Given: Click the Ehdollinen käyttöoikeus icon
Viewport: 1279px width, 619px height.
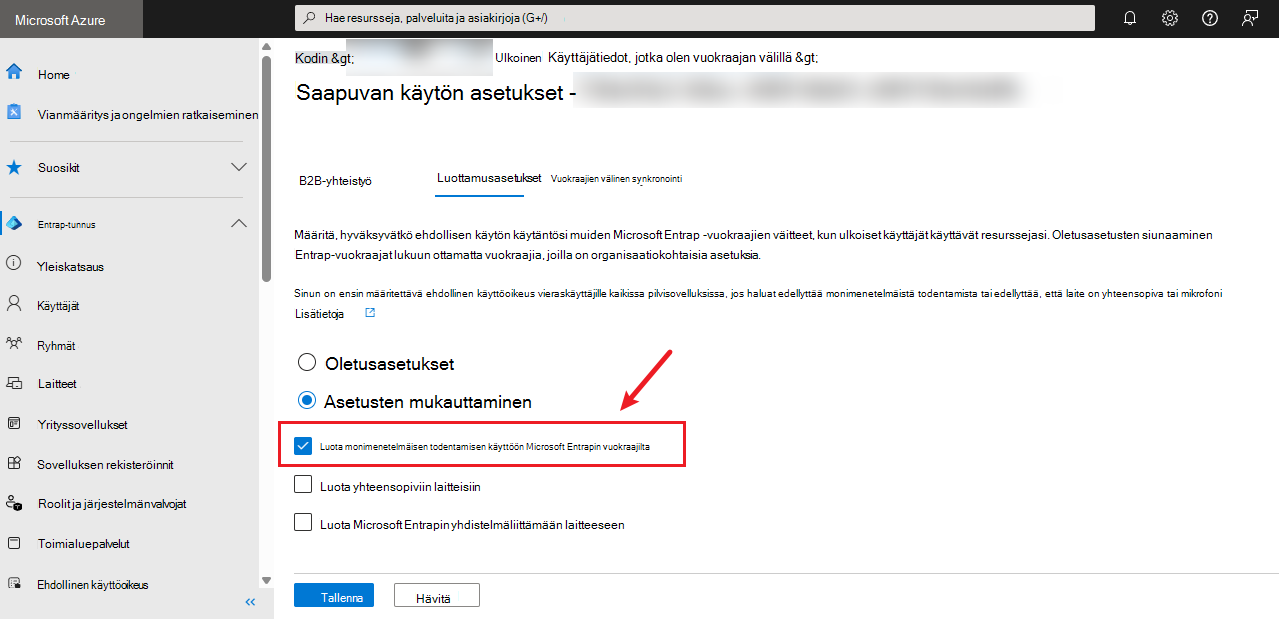Looking at the screenshot, I should click(14, 583).
